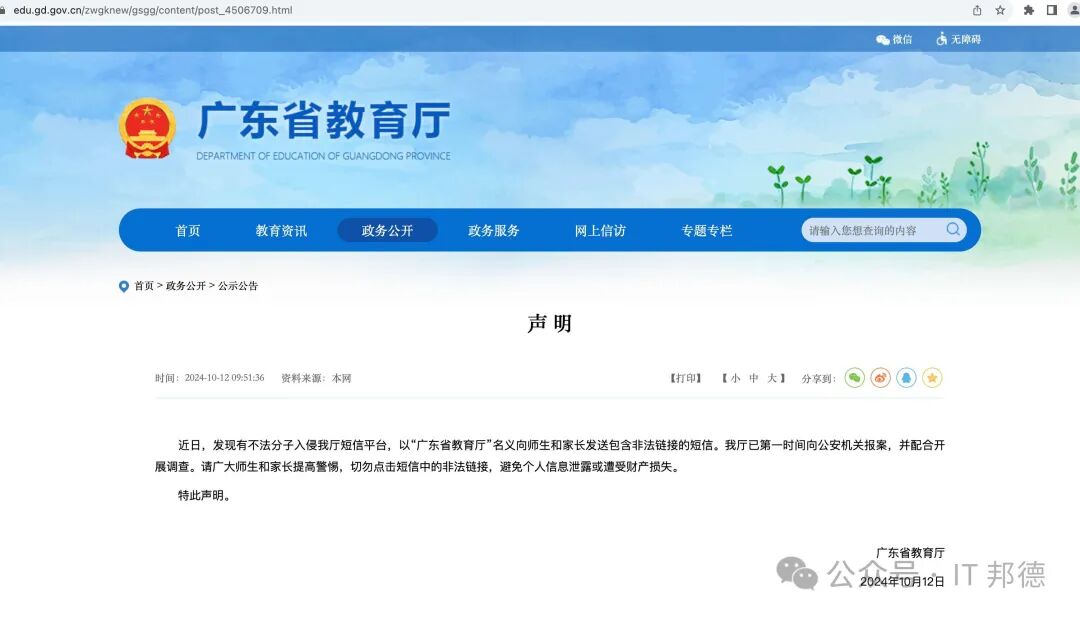Set font size to 中
1080x618 pixels.
754,378
